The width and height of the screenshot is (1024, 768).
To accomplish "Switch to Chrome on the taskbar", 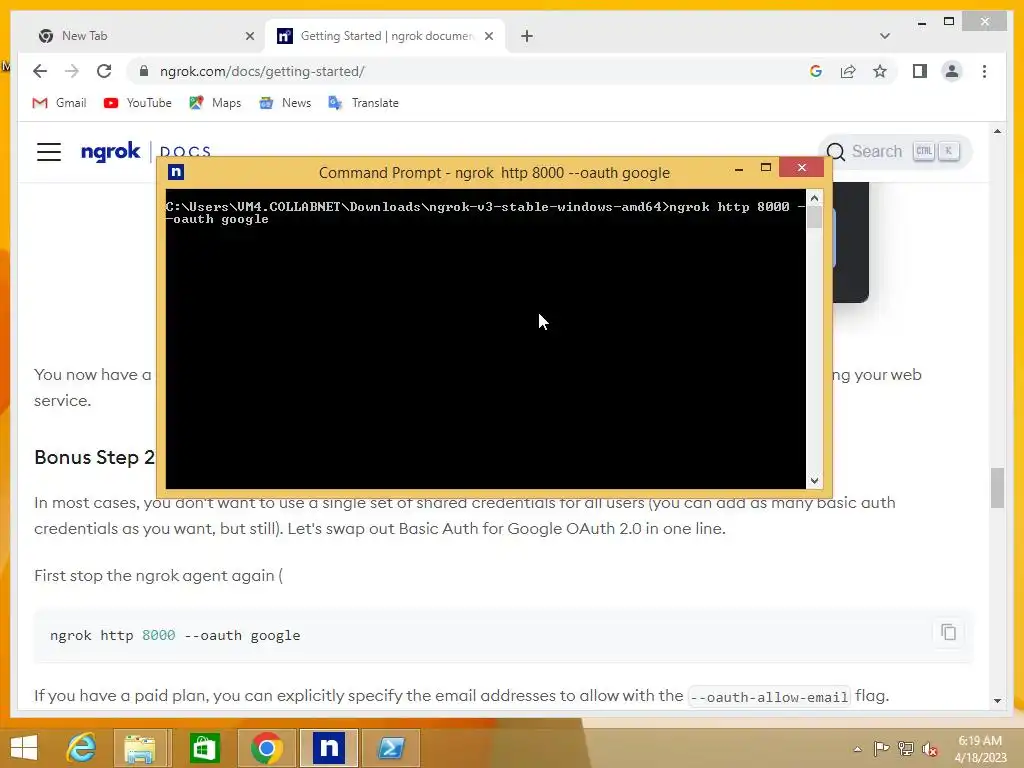I will (266, 748).
